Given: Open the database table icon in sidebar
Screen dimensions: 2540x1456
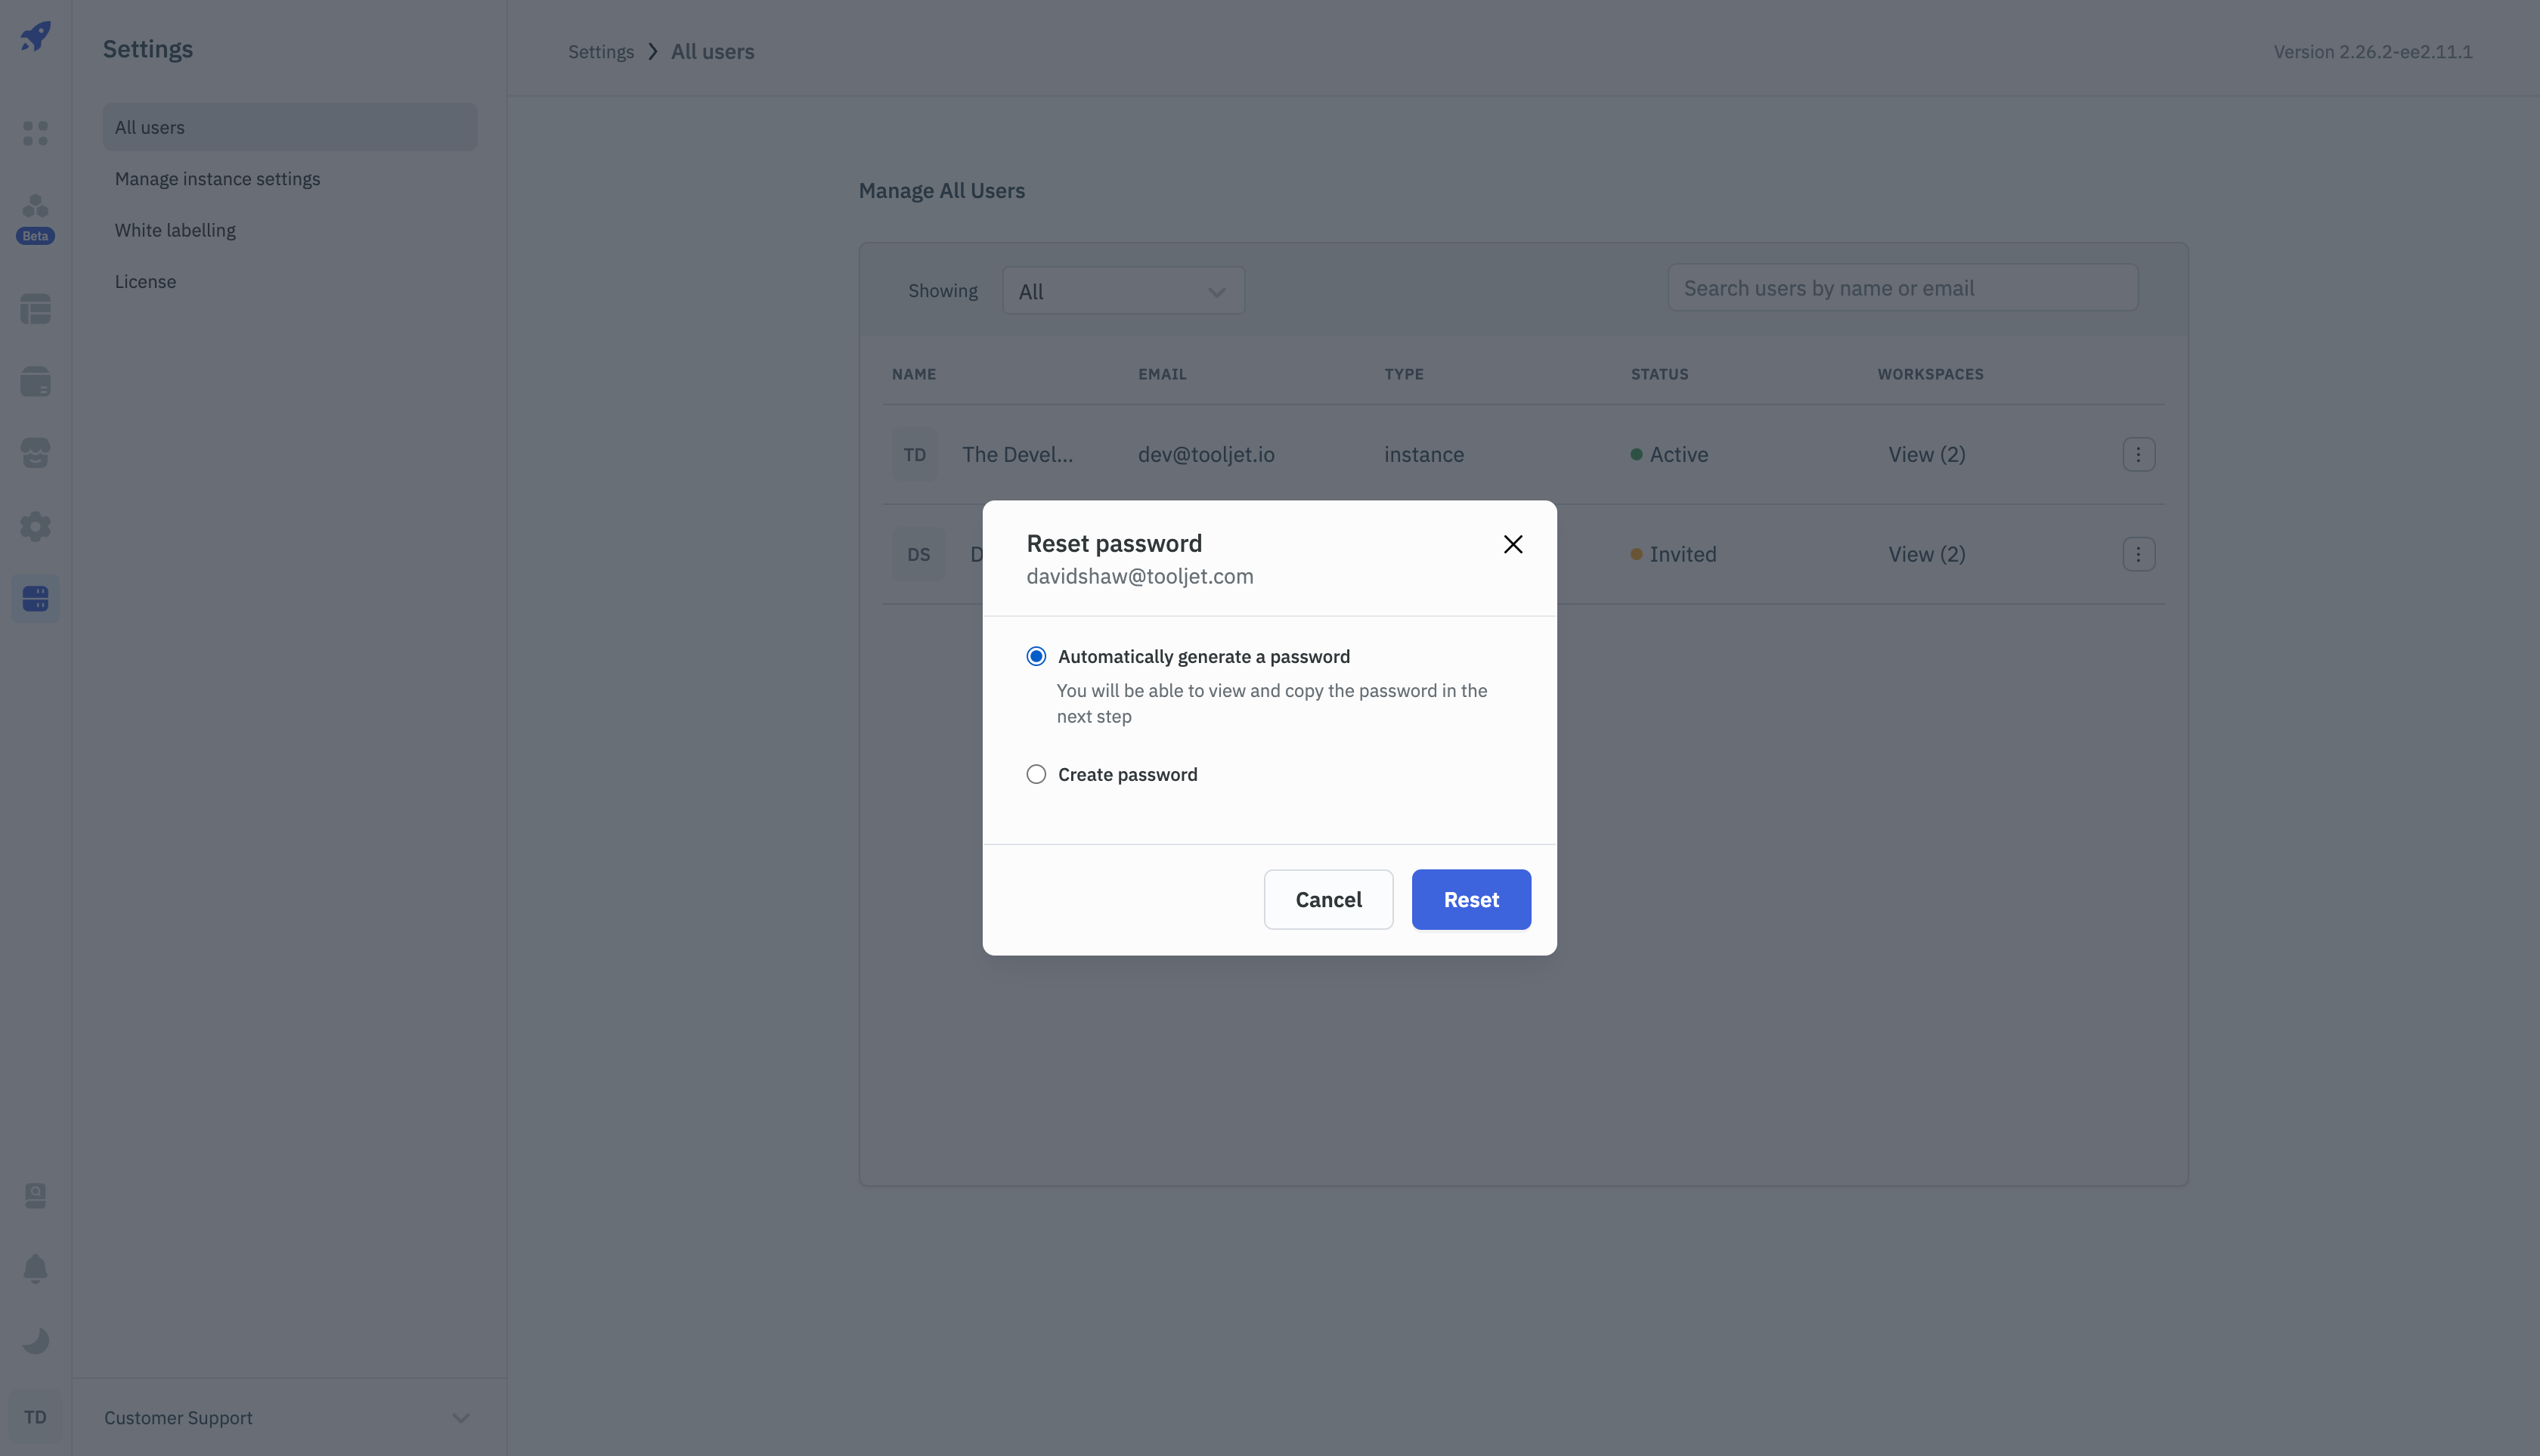Looking at the screenshot, I should pos(36,309).
